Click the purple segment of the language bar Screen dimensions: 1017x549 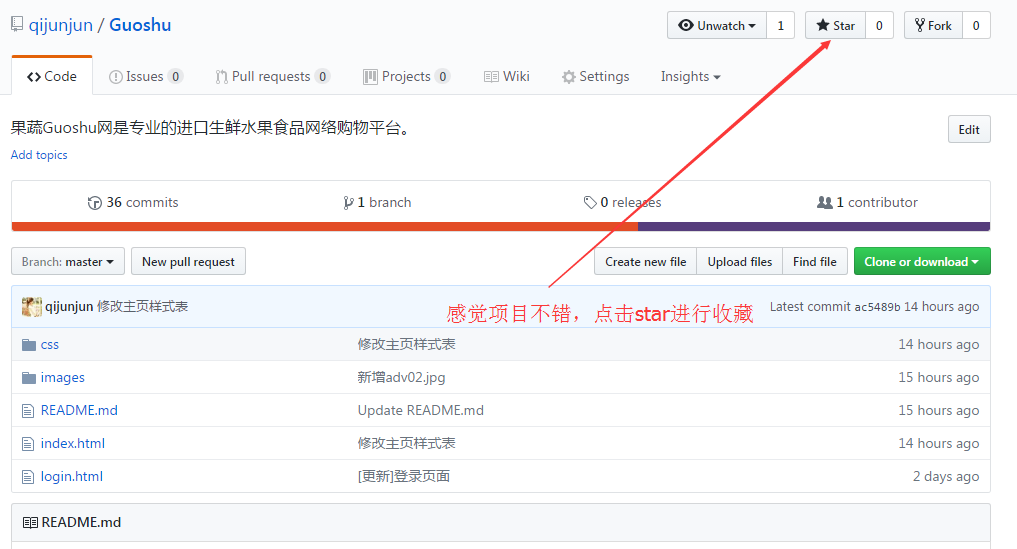pyautogui.click(x=814, y=226)
